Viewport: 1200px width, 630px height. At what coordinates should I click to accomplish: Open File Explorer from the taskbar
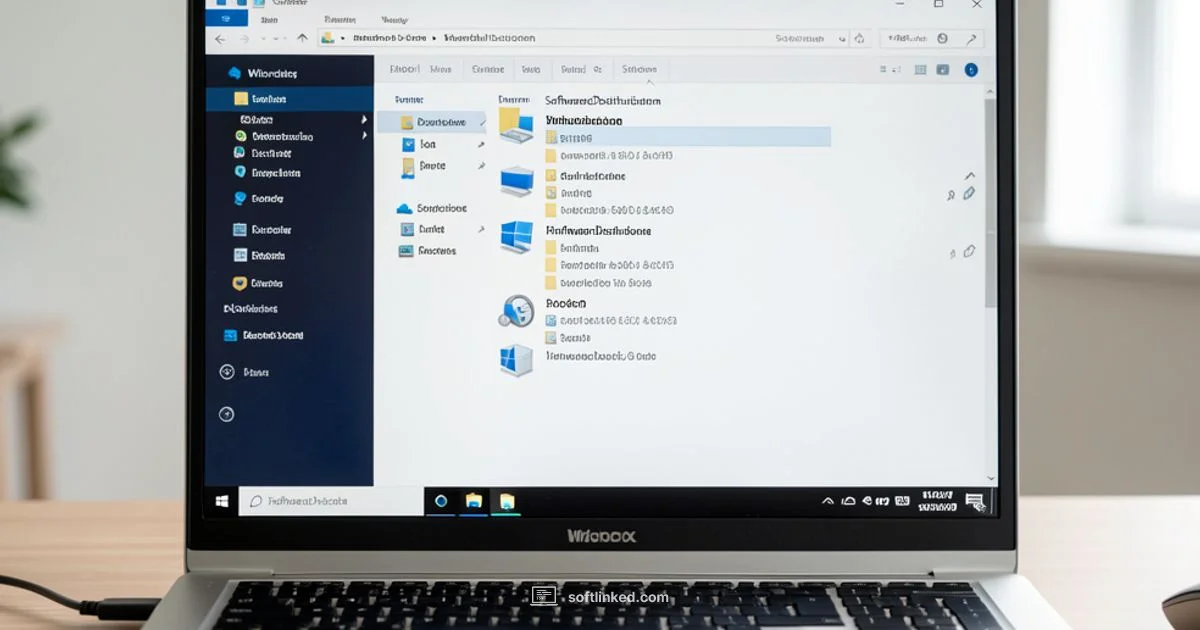tap(471, 500)
